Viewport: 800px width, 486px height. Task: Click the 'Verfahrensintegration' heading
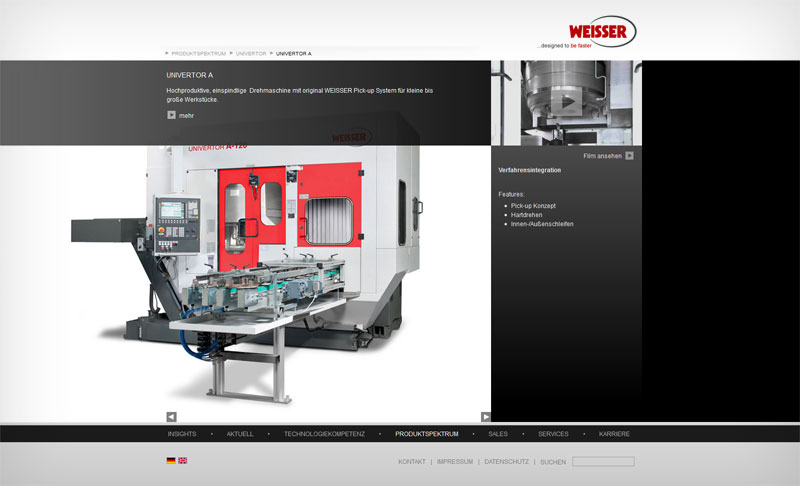530,170
